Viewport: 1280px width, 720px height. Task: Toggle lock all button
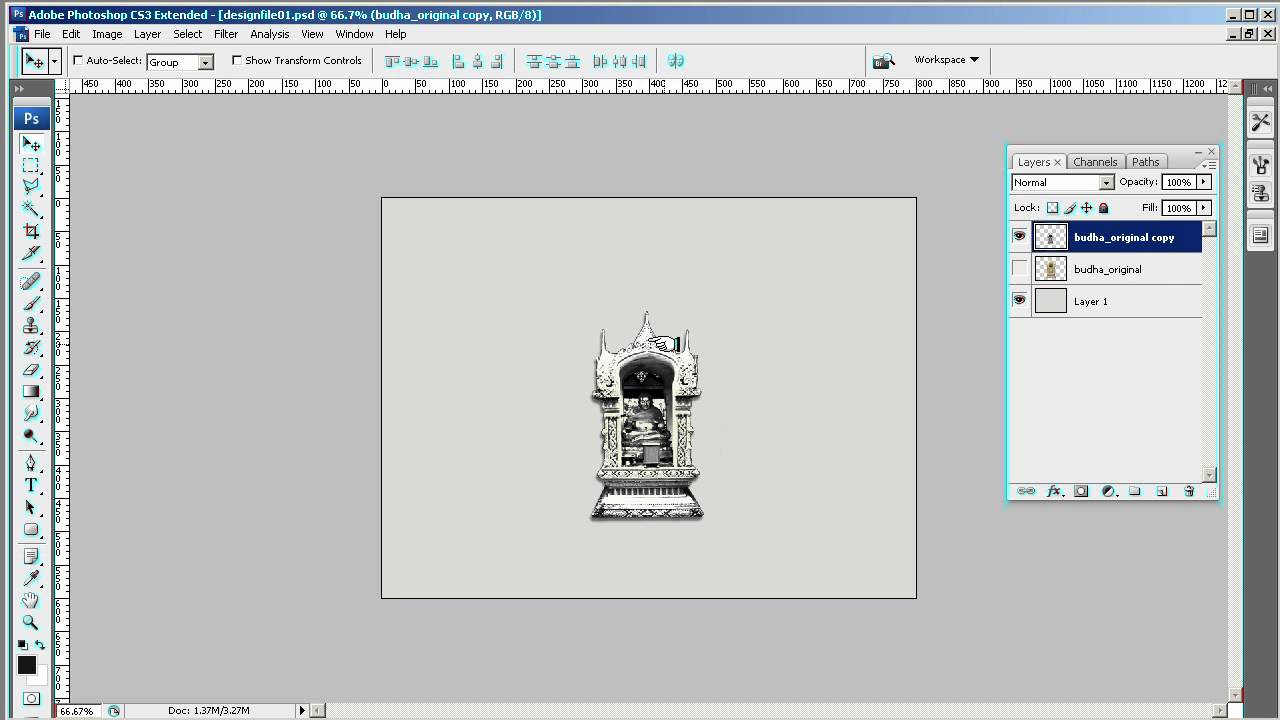[1104, 208]
